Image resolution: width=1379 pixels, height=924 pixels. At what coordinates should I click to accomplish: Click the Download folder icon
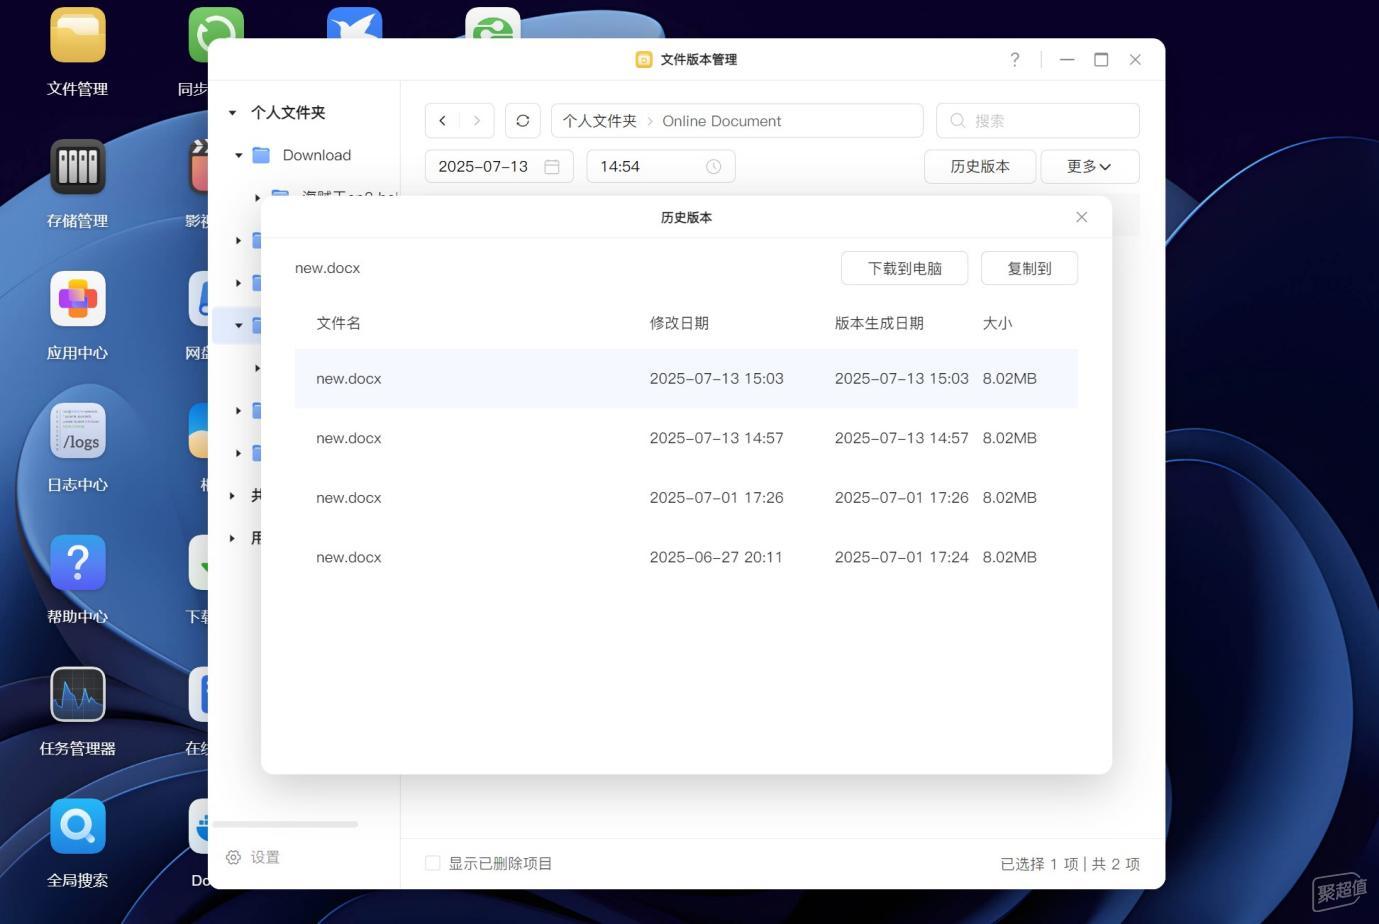262,155
